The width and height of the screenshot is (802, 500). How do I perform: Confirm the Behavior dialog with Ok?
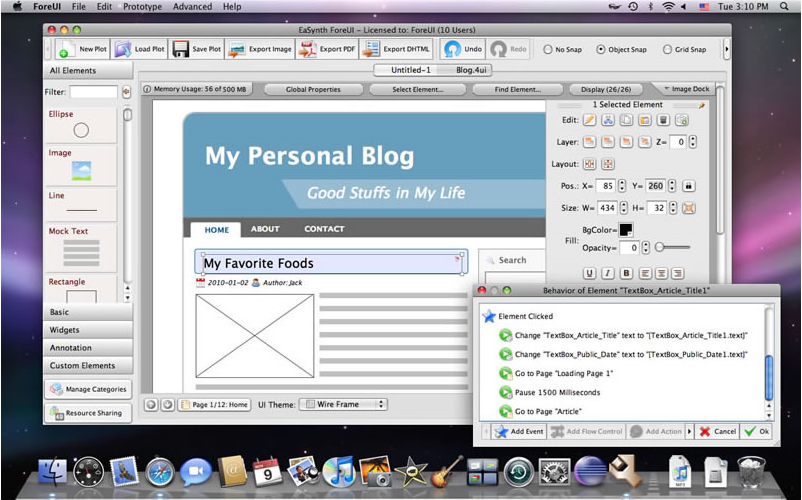point(756,431)
